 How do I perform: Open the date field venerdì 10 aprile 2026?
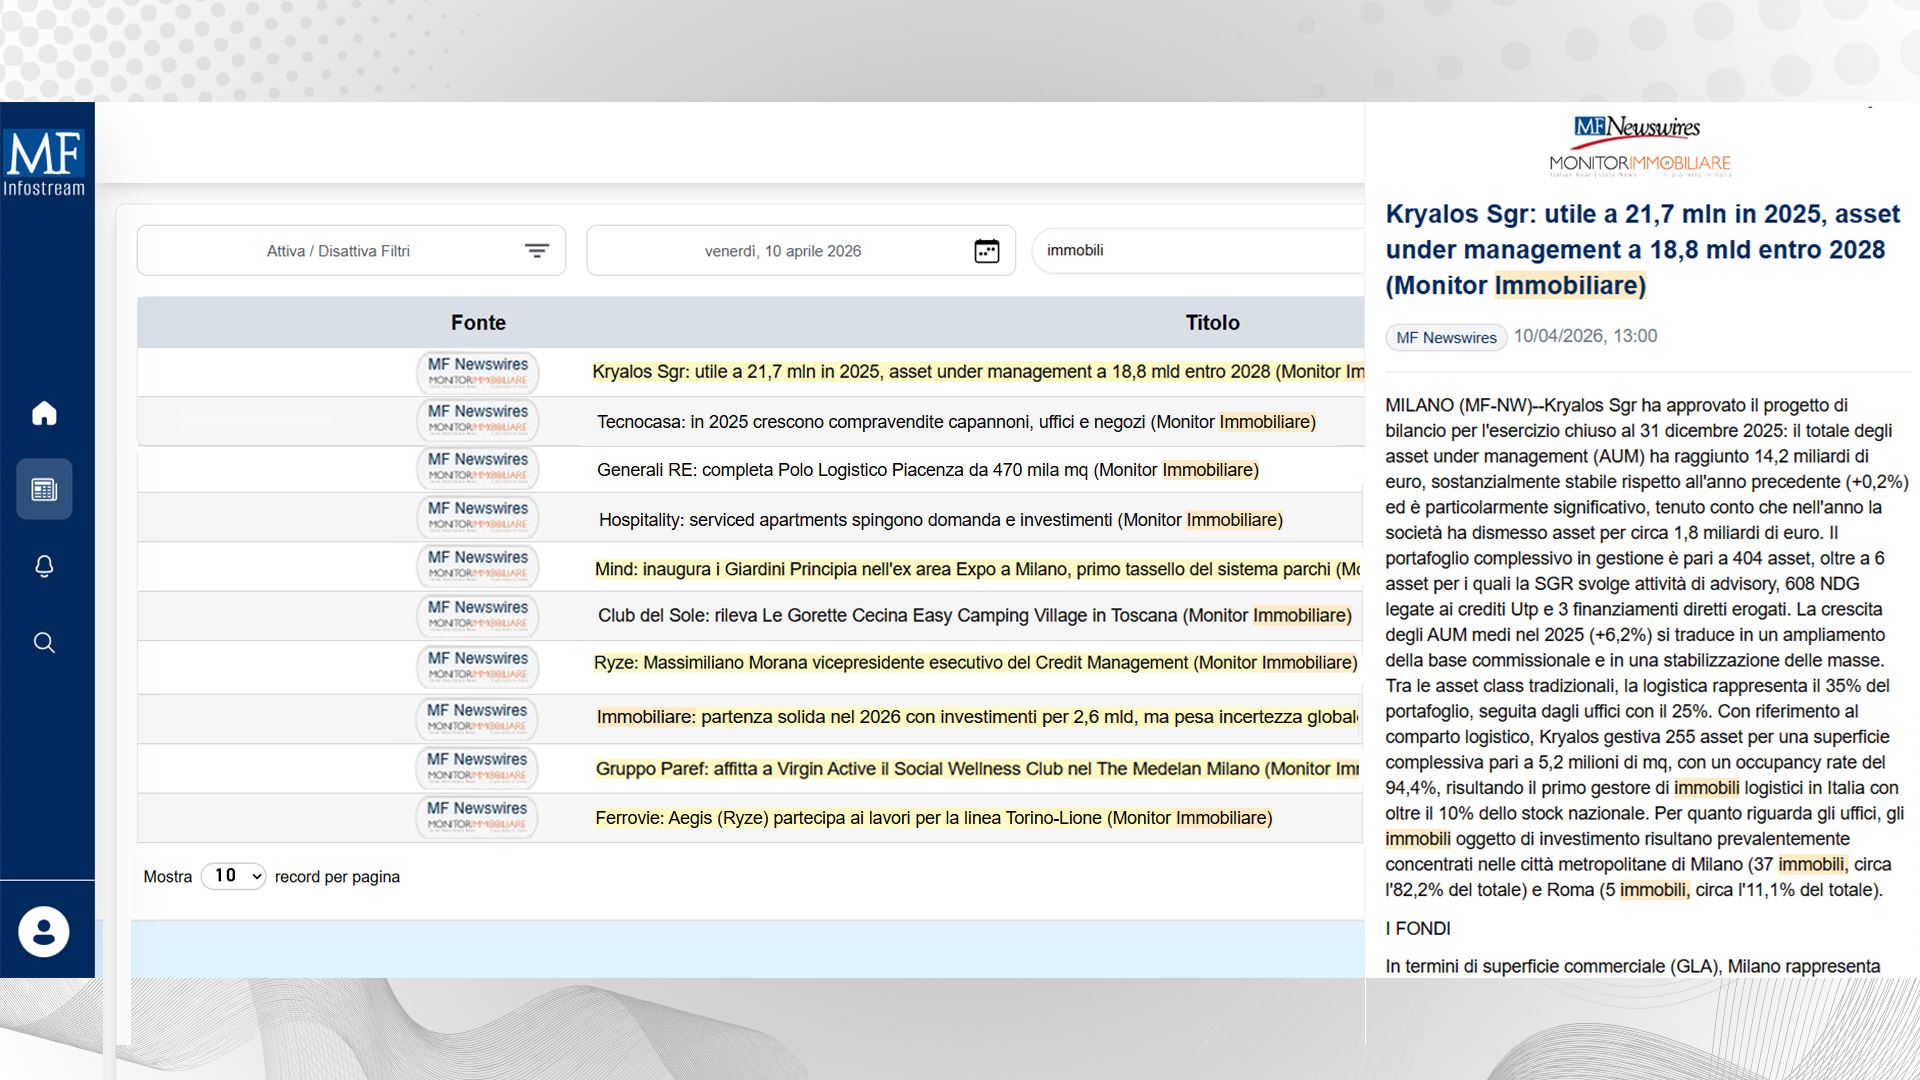pos(782,251)
